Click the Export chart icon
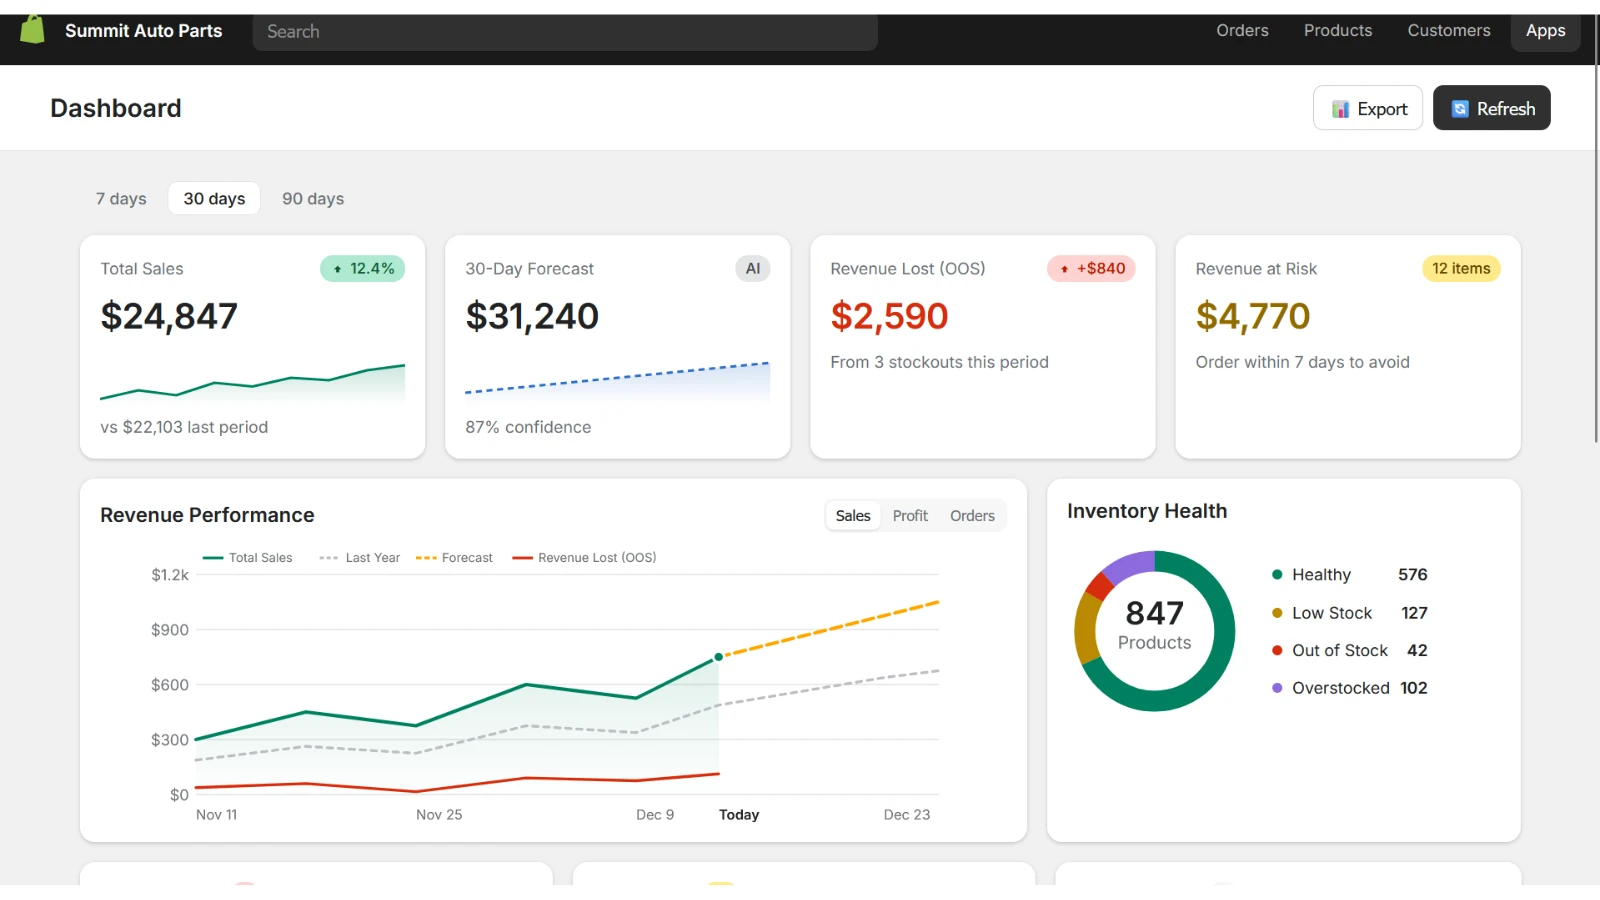 tap(1340, 109)
